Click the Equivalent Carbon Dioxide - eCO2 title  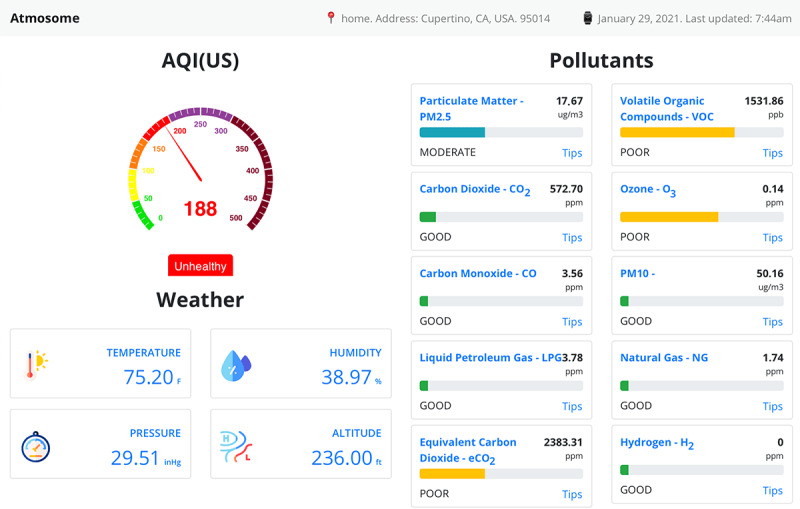coord(468,450)
